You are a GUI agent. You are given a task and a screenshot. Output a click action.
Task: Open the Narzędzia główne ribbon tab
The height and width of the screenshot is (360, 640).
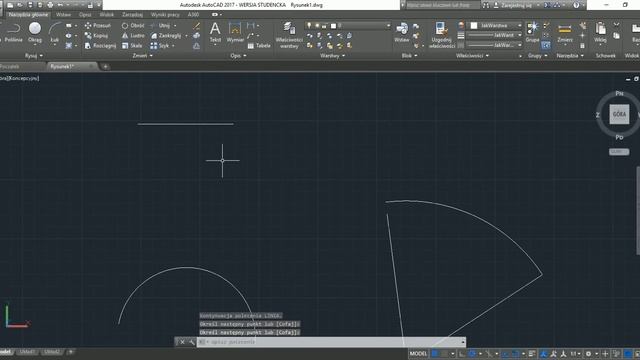28,15
